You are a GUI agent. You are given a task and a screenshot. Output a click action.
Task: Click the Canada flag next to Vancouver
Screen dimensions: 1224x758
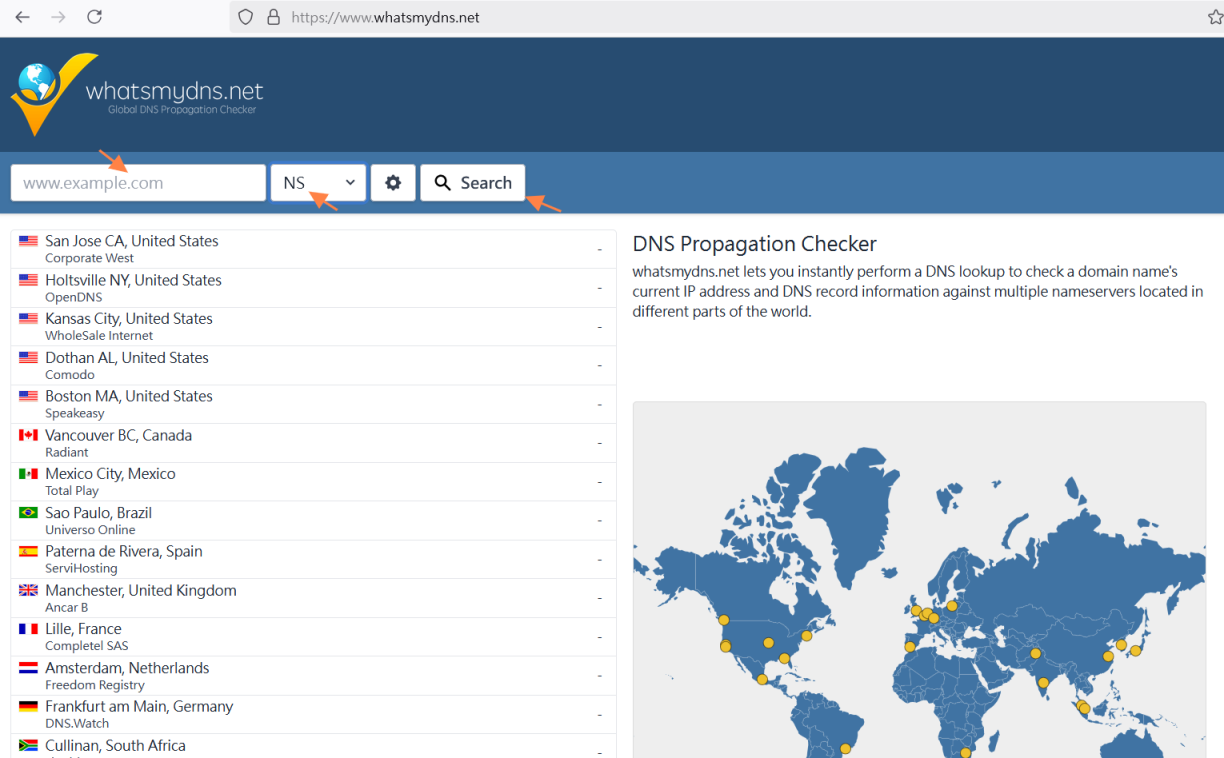point(28,436)
